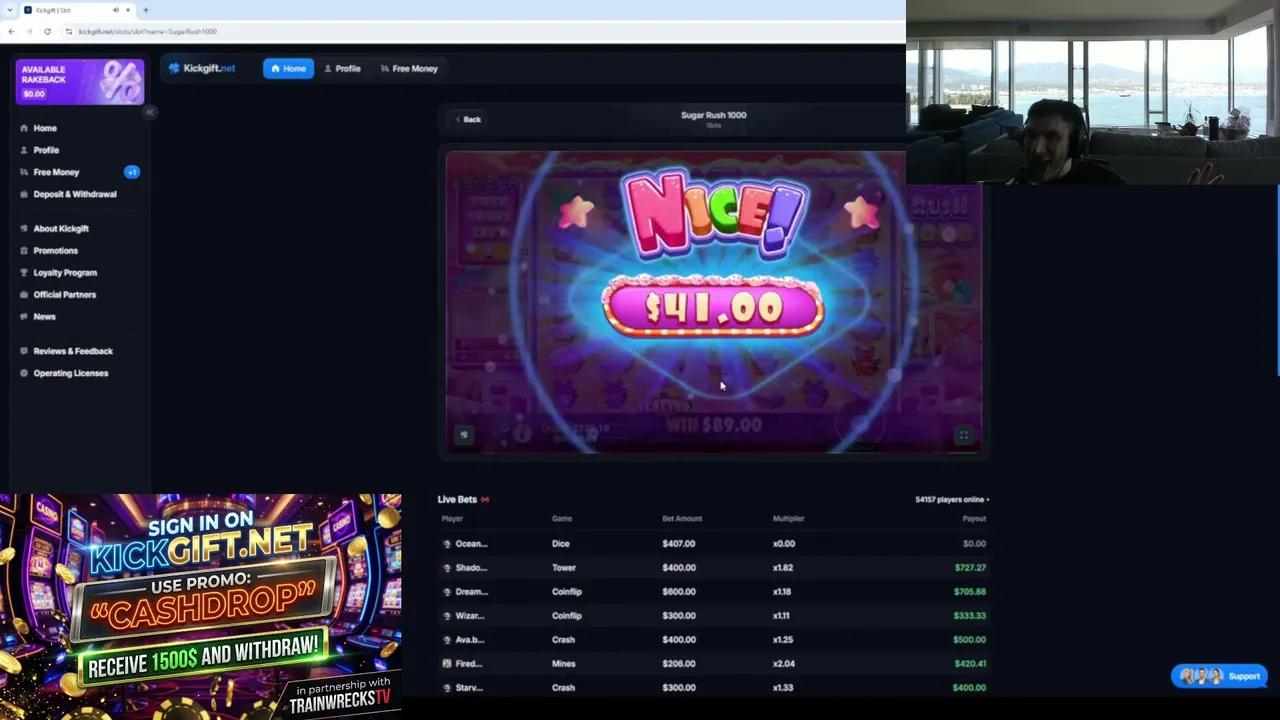Click the 54157 players online text

951,499
